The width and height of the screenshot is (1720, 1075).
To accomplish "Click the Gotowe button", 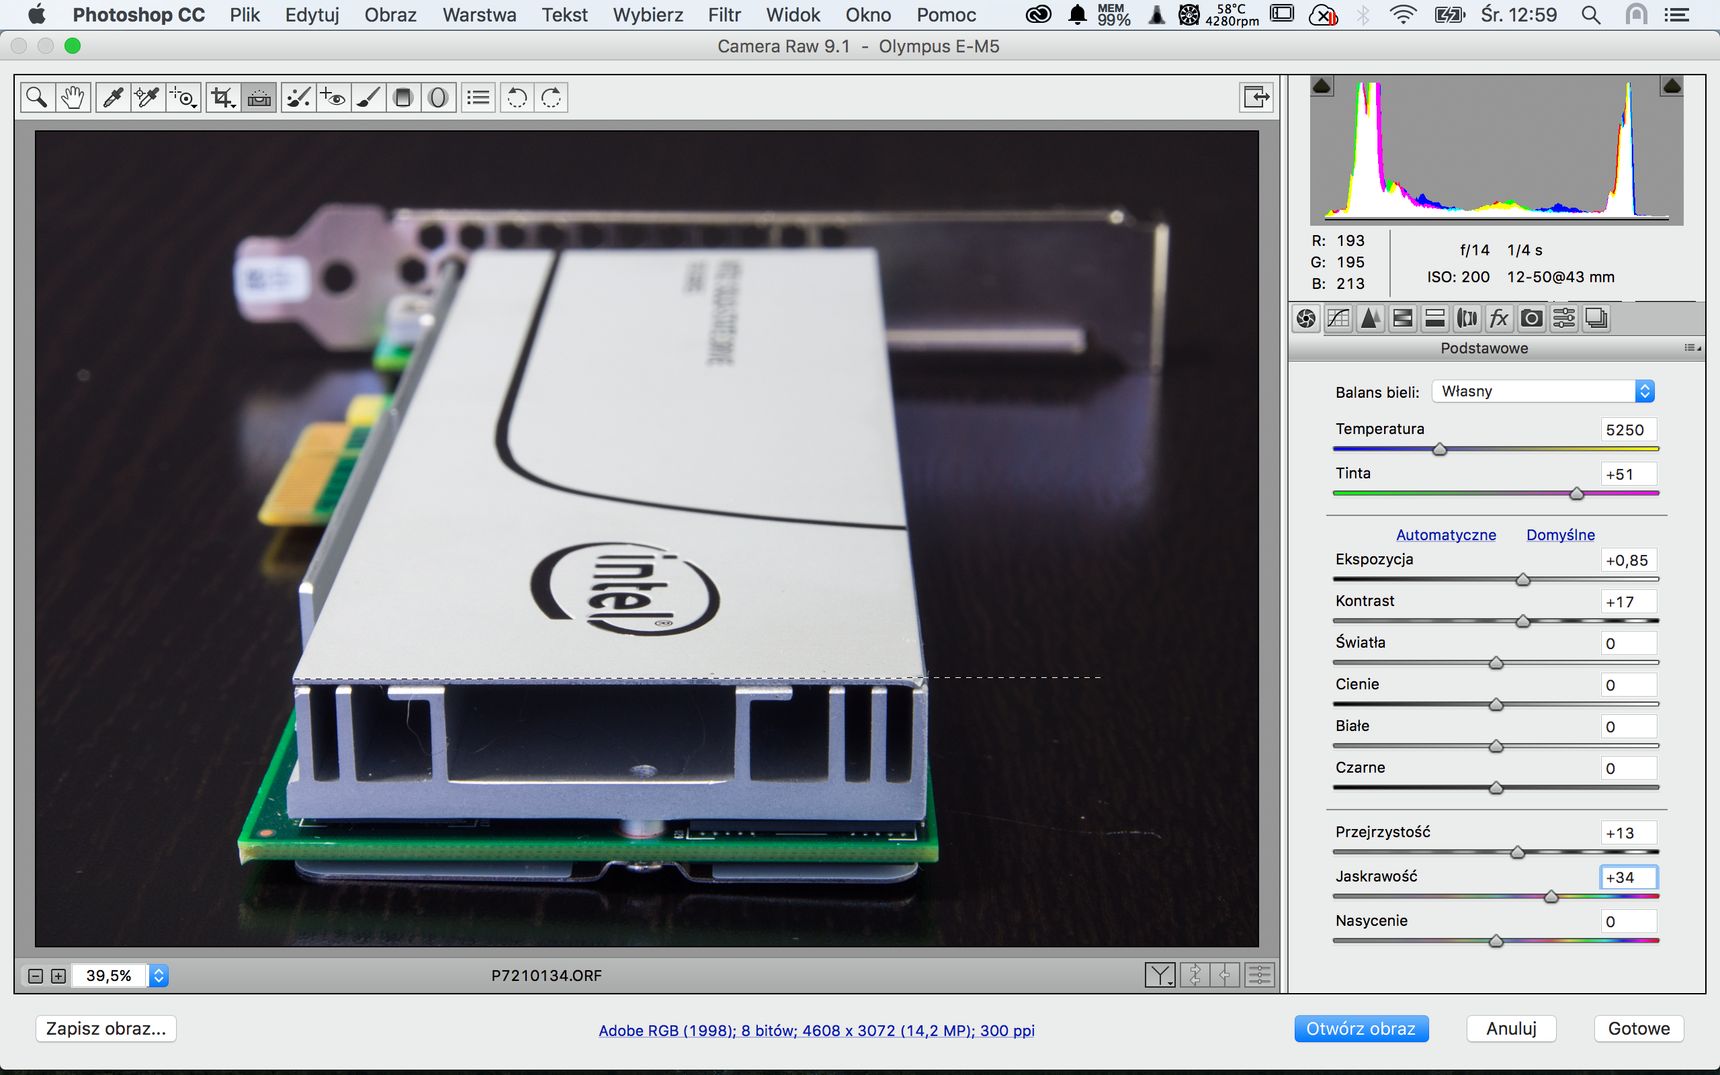I will tap(1639, 1029).
